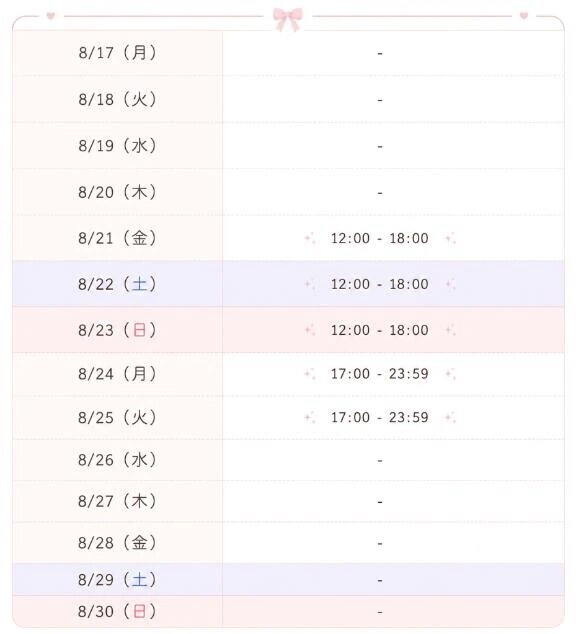Click sparkle icon right of 8/22 time
This screenshot has width=576, height=634.
[451, 284]
